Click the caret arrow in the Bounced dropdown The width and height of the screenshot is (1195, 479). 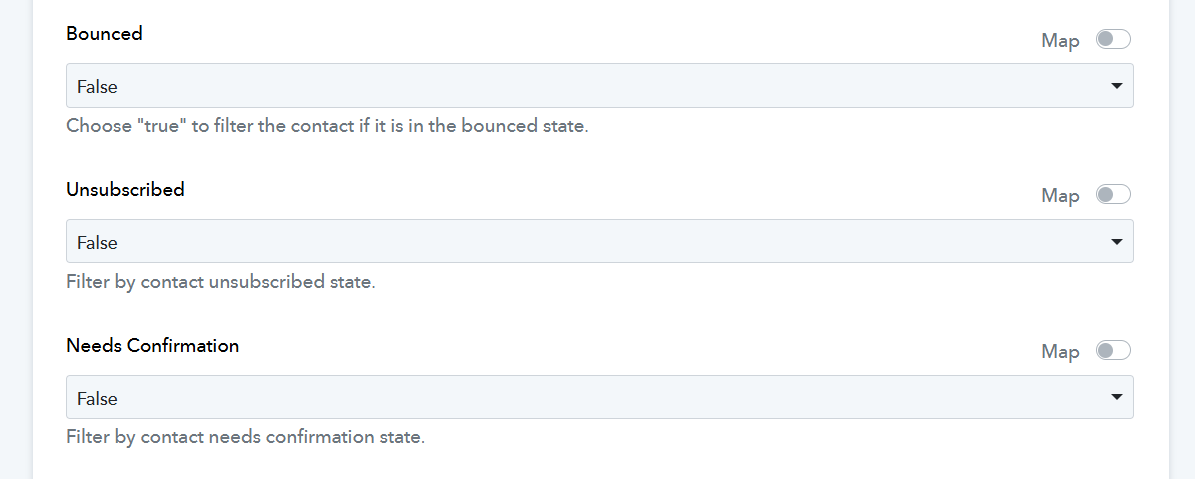click(x=1117, y=86)
